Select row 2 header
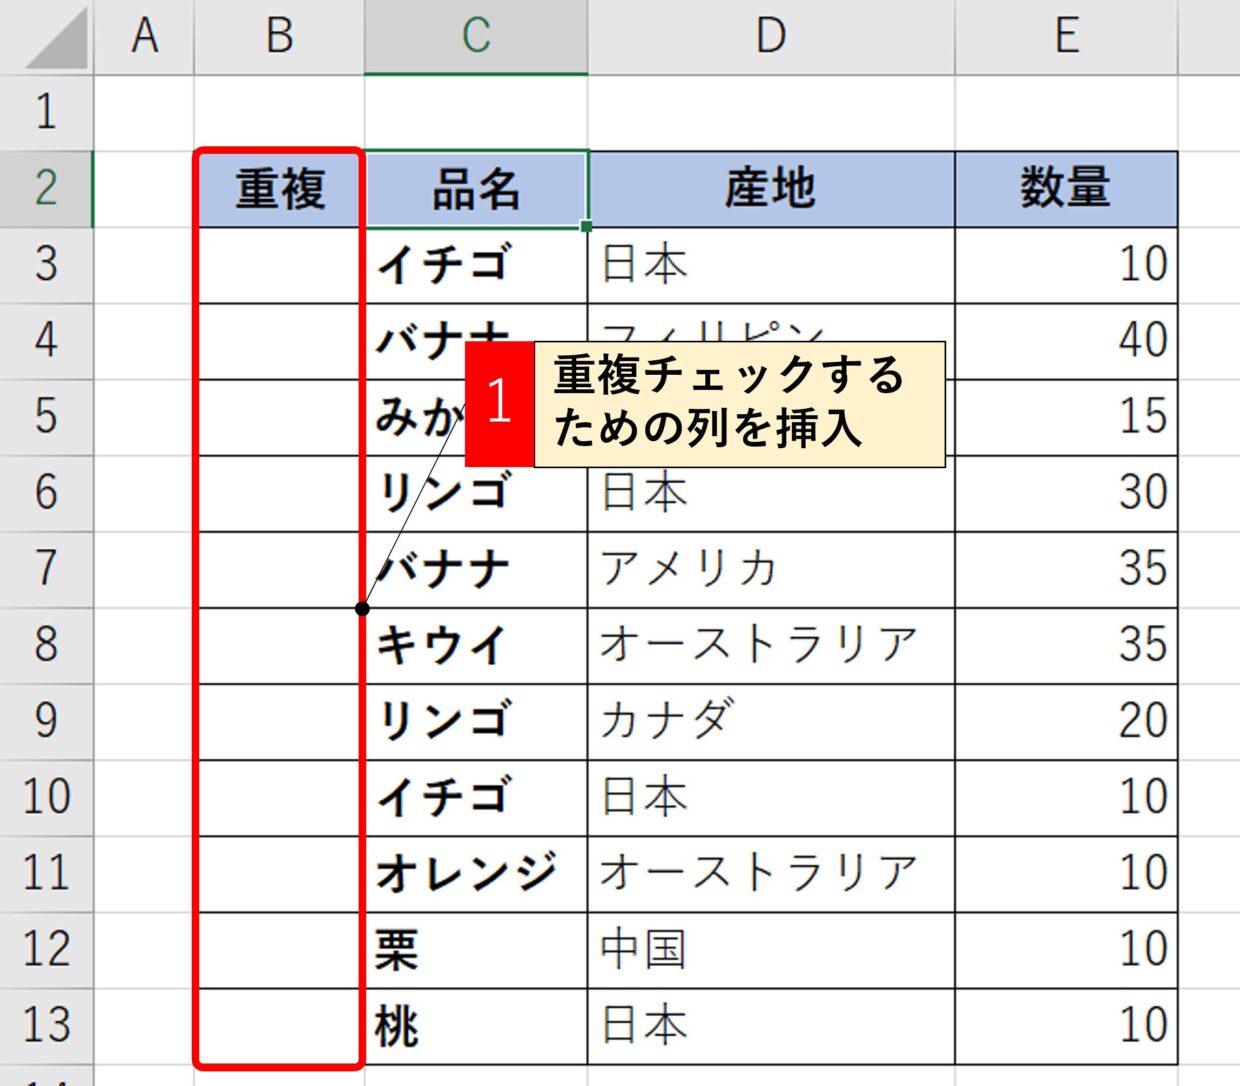Viewport: 1240px width, 1086px height. pos(47,189)
